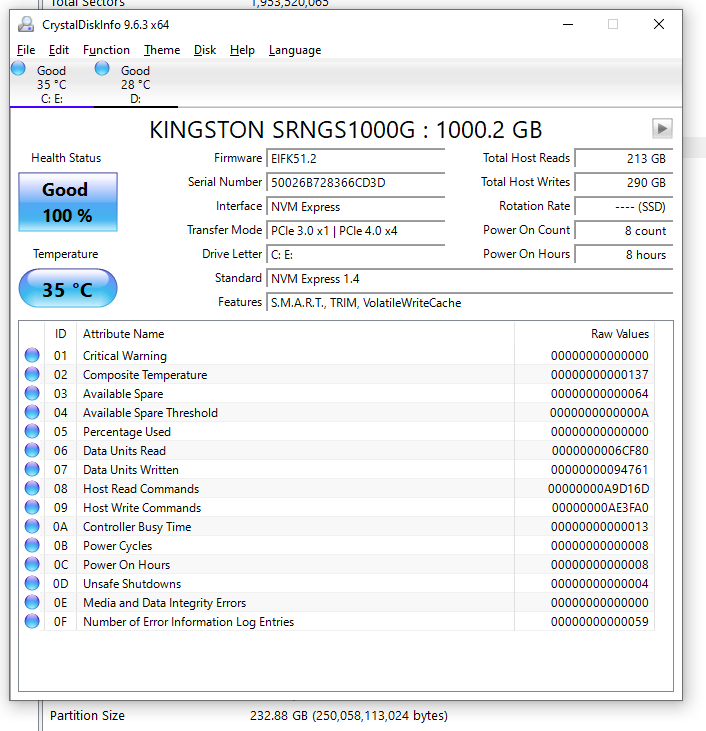Click the status icon for Critical Warning
Image resolution: width=706 pixels, height=731 pixels.
coord(32,355)
